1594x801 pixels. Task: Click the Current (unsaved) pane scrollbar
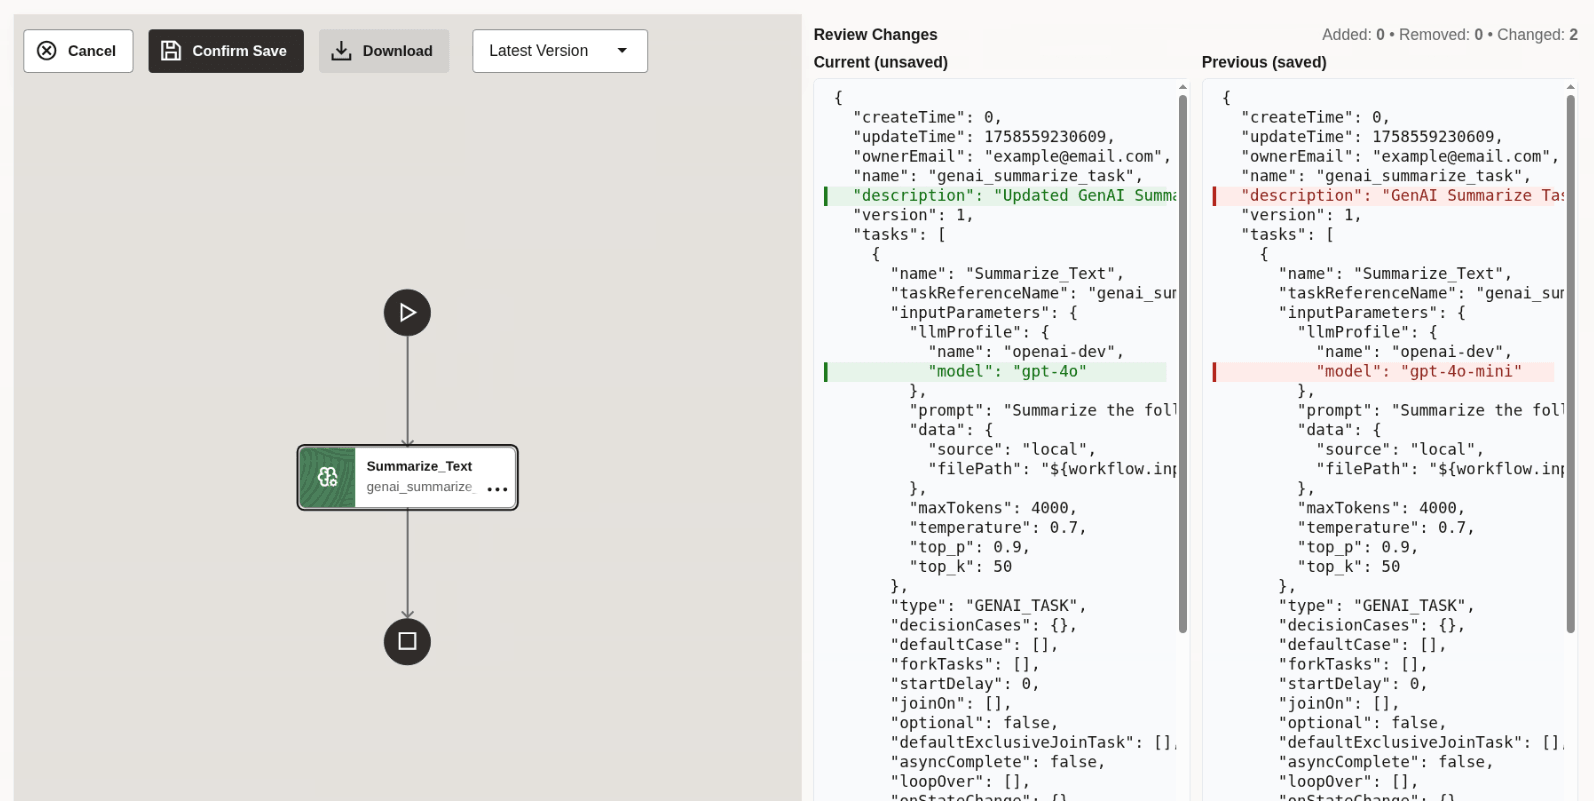(1183, 363)
